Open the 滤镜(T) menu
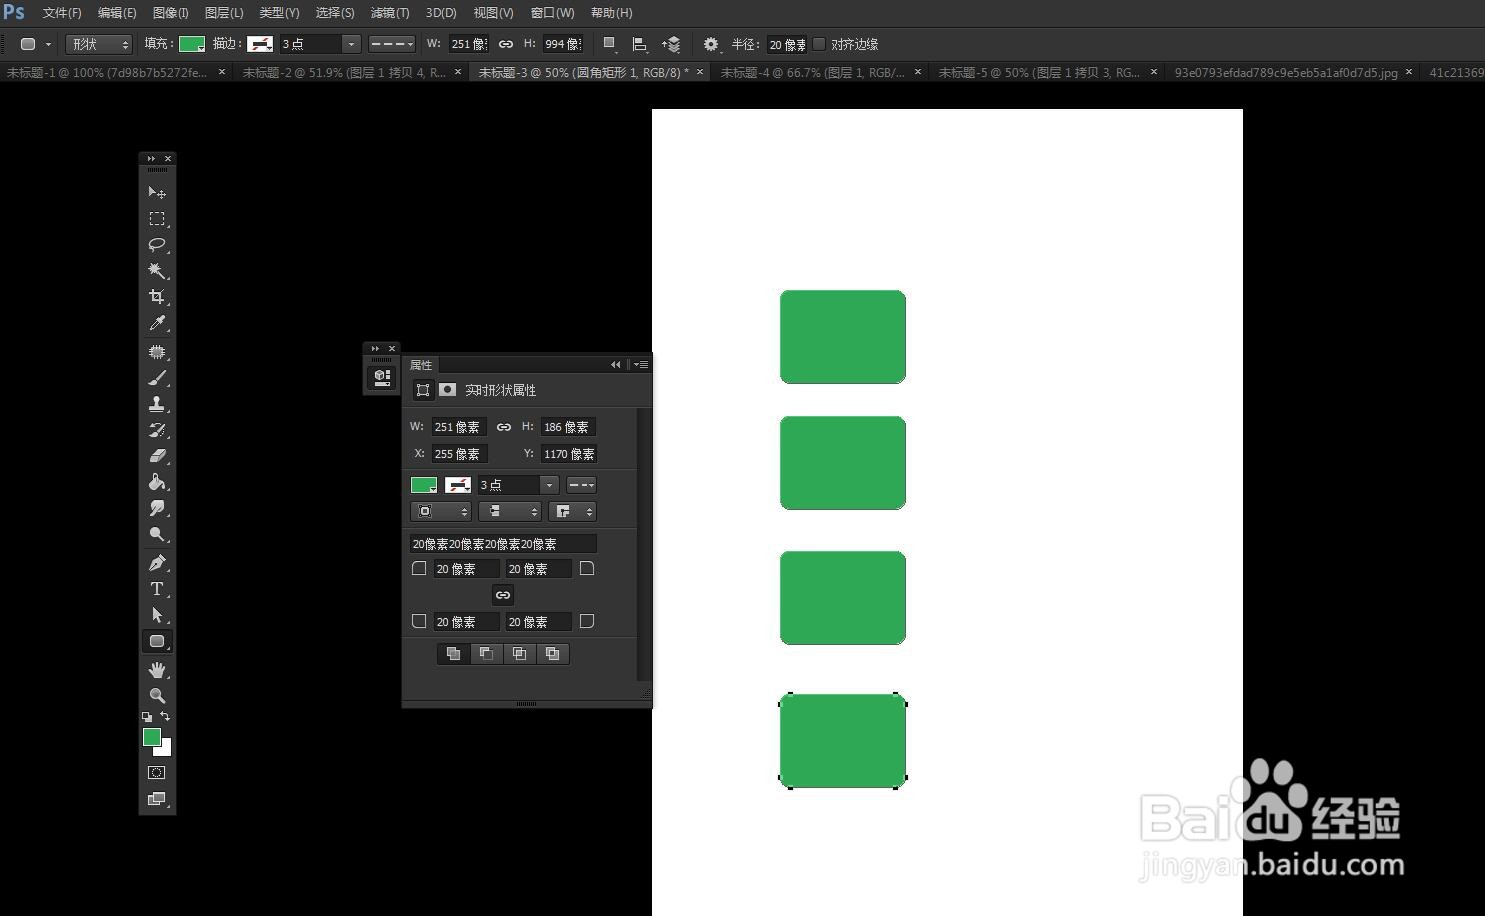This screenshot has height=916, width=1485. pos(390,13)
